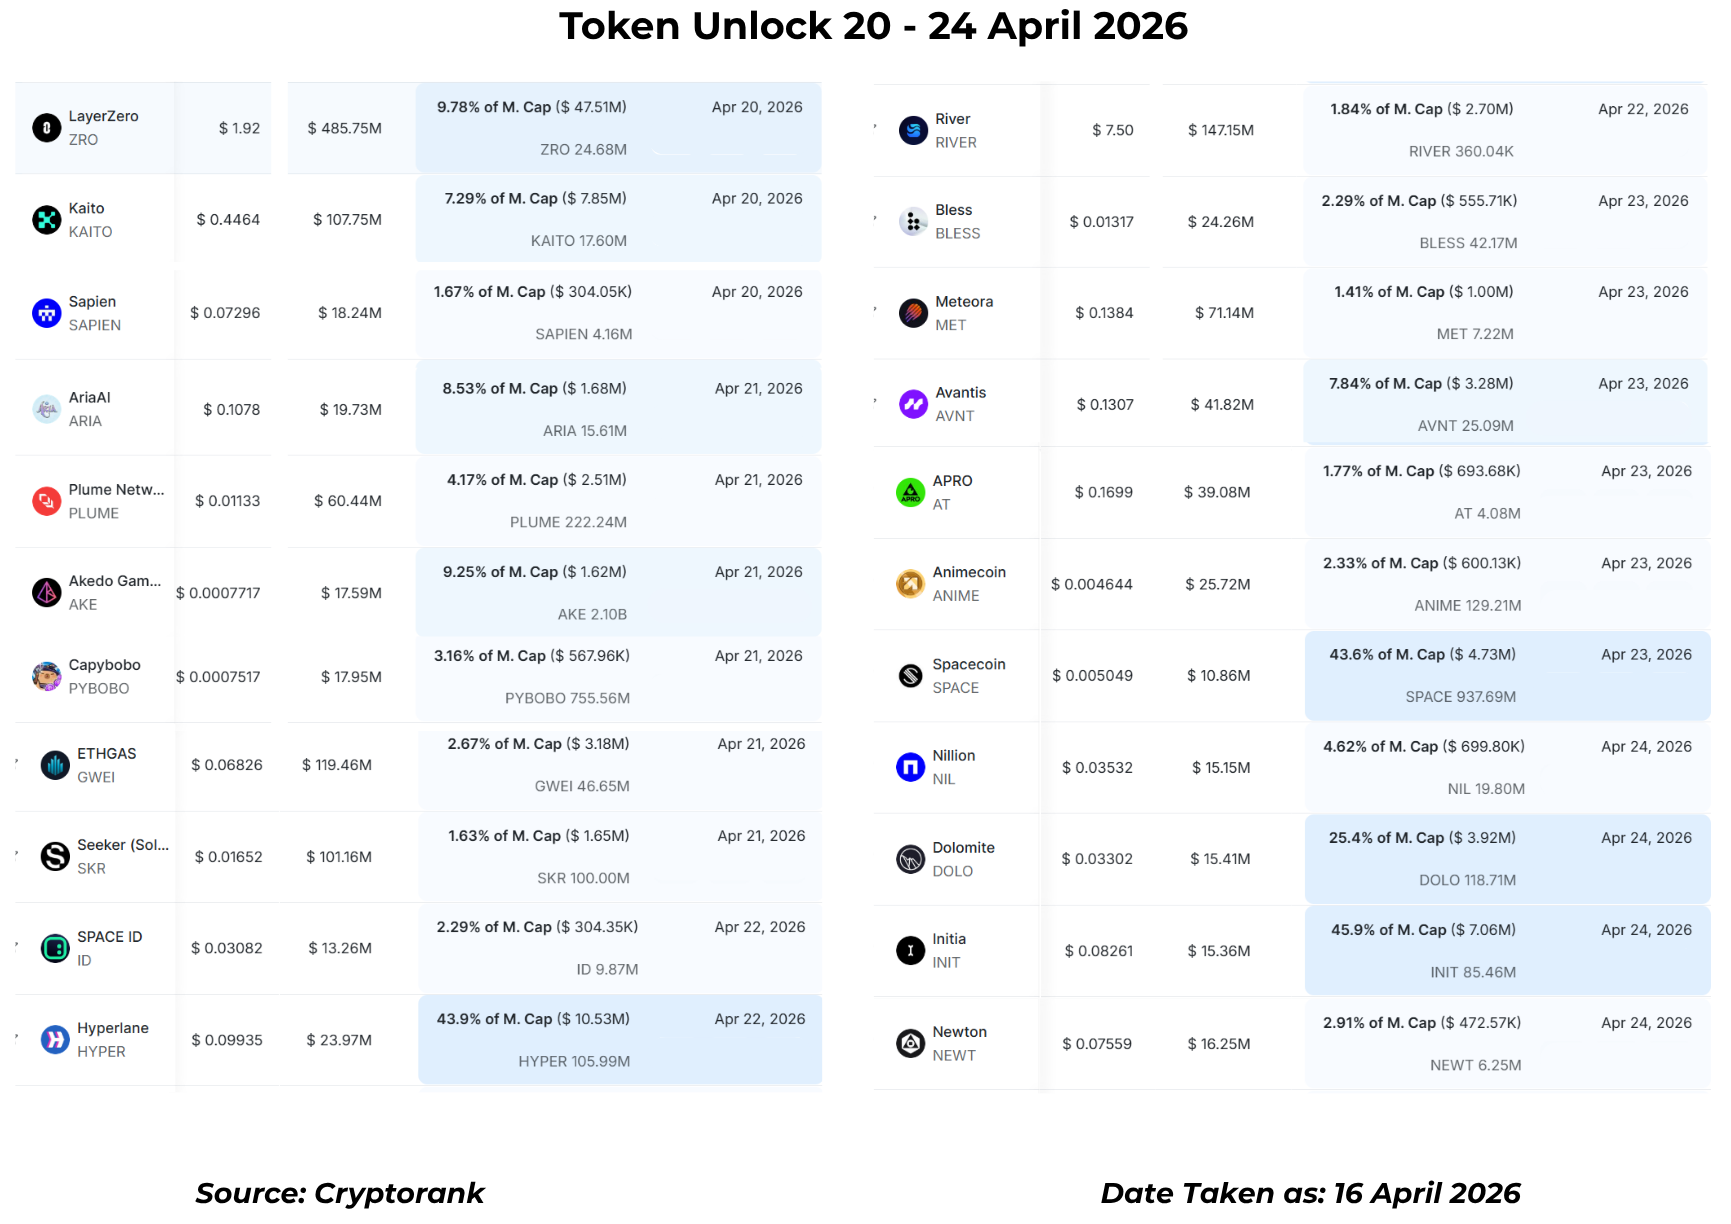Select the Spacecoin 43.6% unlock cell
The width and height of the screenshot is (1731, 1224).
pos(1507,676)
